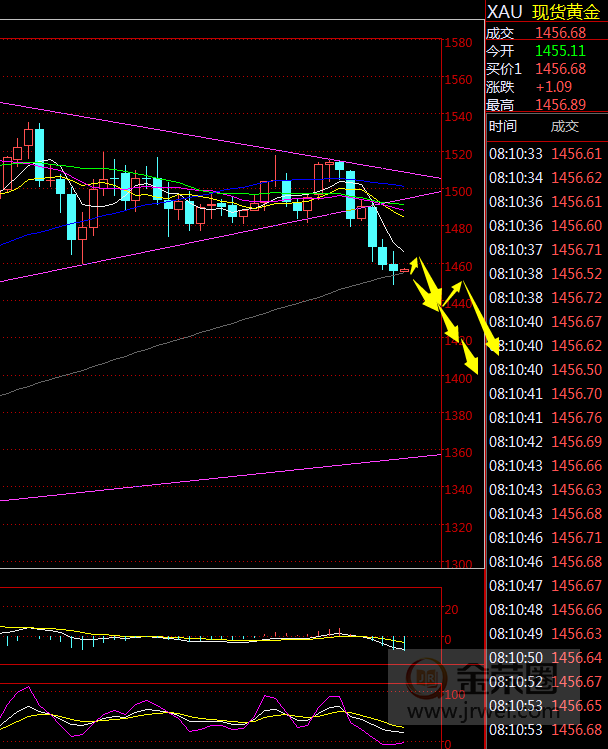Viewport: 608px width, 749px height.
Task: Click the 08:10:42 trade entry
Action: click(545, 442)
